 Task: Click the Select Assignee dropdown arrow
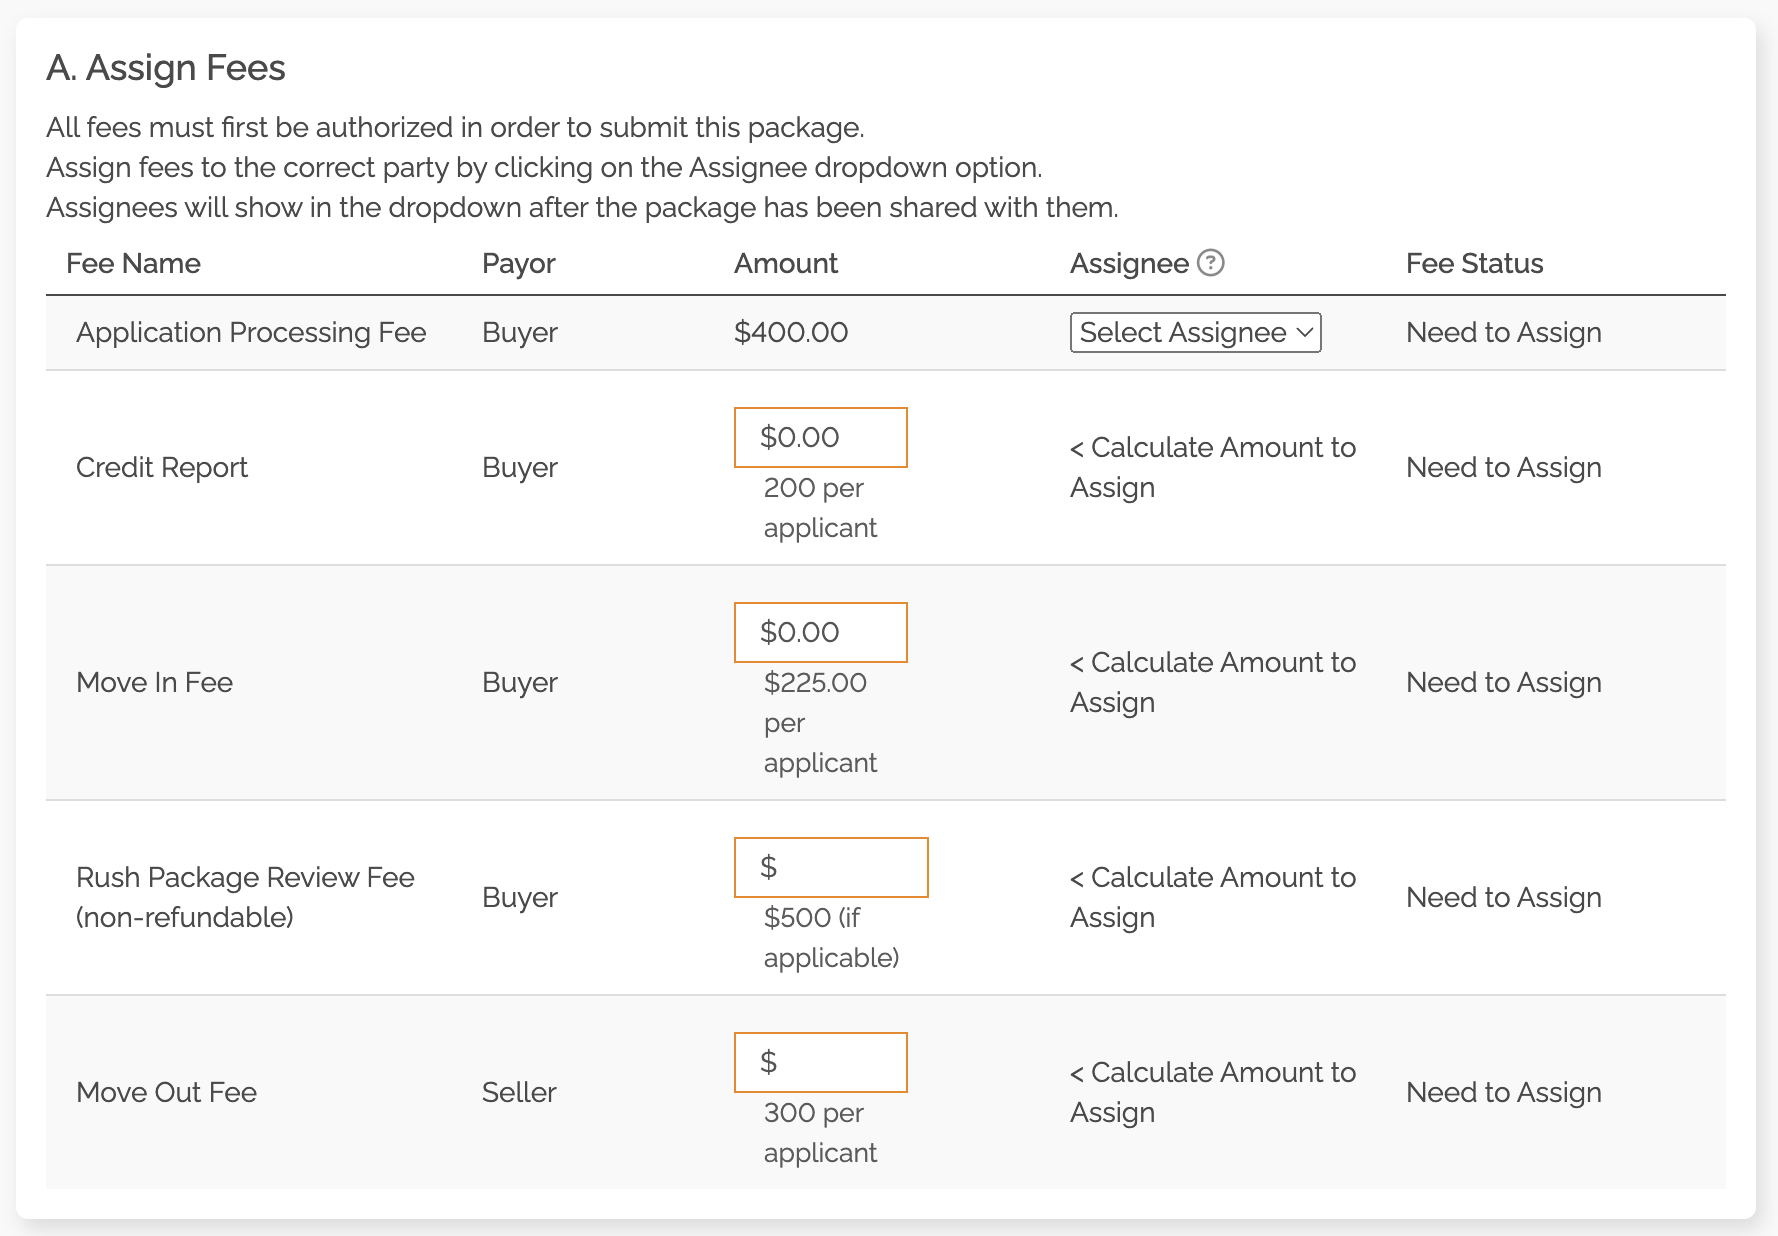click(1304, 333)
